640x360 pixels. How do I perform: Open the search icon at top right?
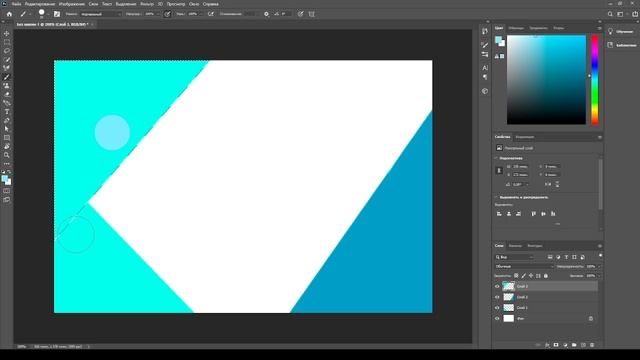click(610, 14)
